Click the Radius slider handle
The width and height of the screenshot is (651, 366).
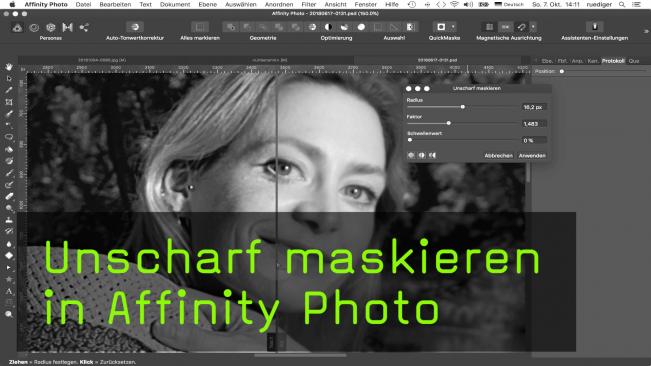(463, 107)
